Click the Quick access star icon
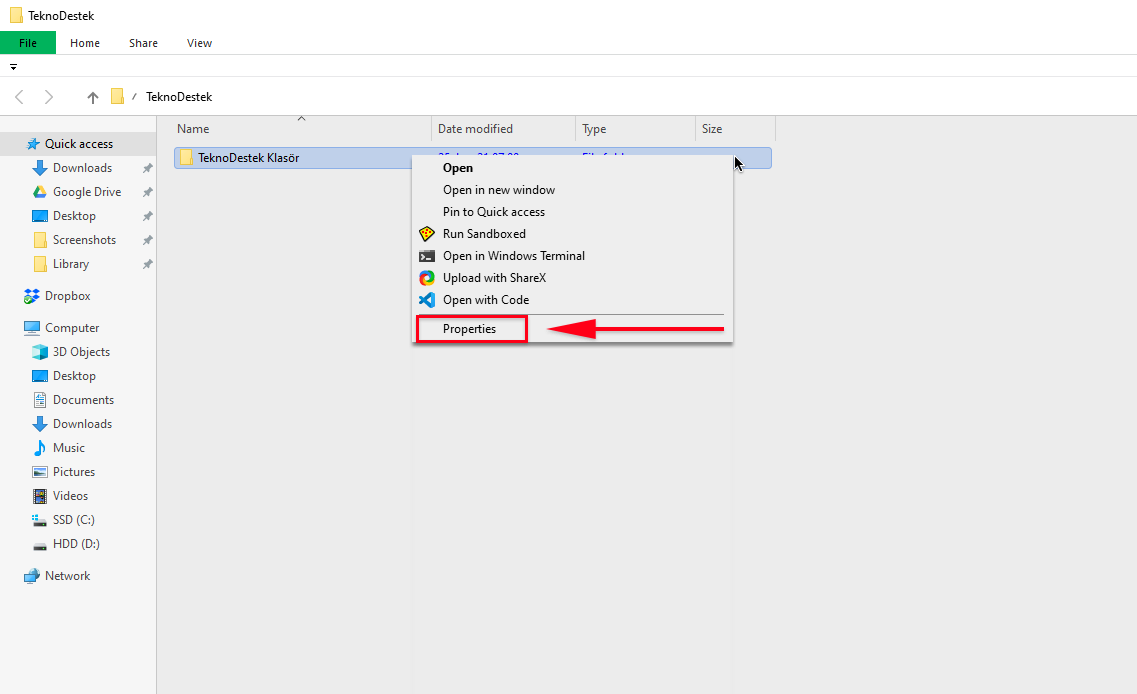The width and height of the screenshot is (1137, 694). click(x=33, y=144)
